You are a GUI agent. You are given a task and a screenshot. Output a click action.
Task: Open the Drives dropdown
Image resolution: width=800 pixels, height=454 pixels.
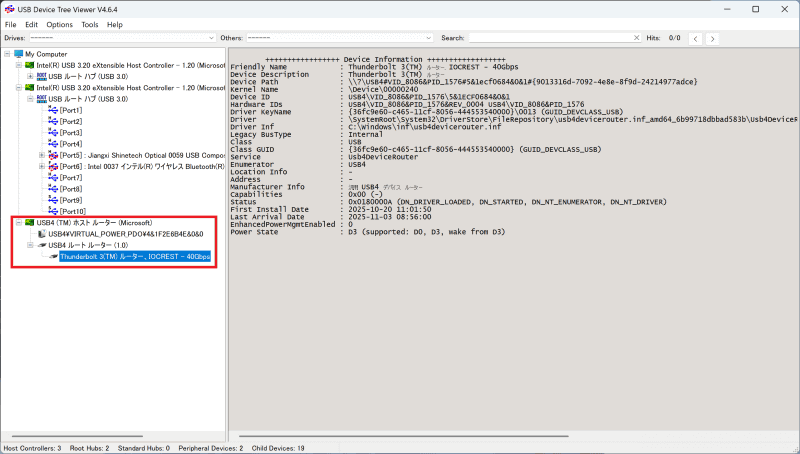point(122,38)
